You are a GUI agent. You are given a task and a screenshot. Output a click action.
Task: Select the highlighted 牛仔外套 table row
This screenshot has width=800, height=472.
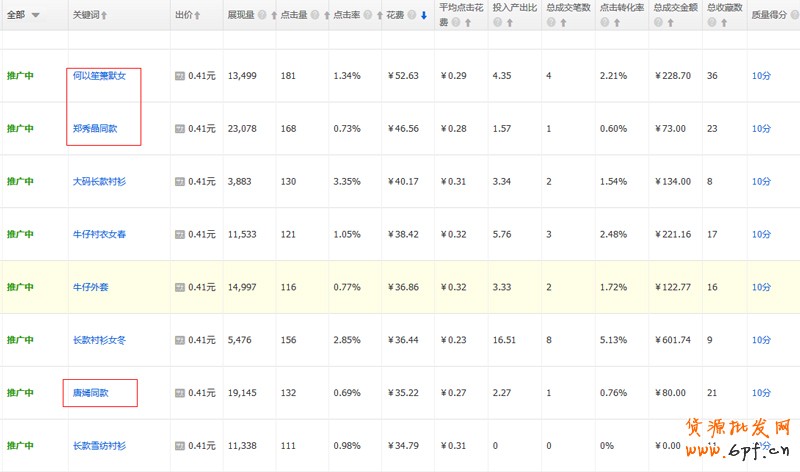[x=400, y=287]
